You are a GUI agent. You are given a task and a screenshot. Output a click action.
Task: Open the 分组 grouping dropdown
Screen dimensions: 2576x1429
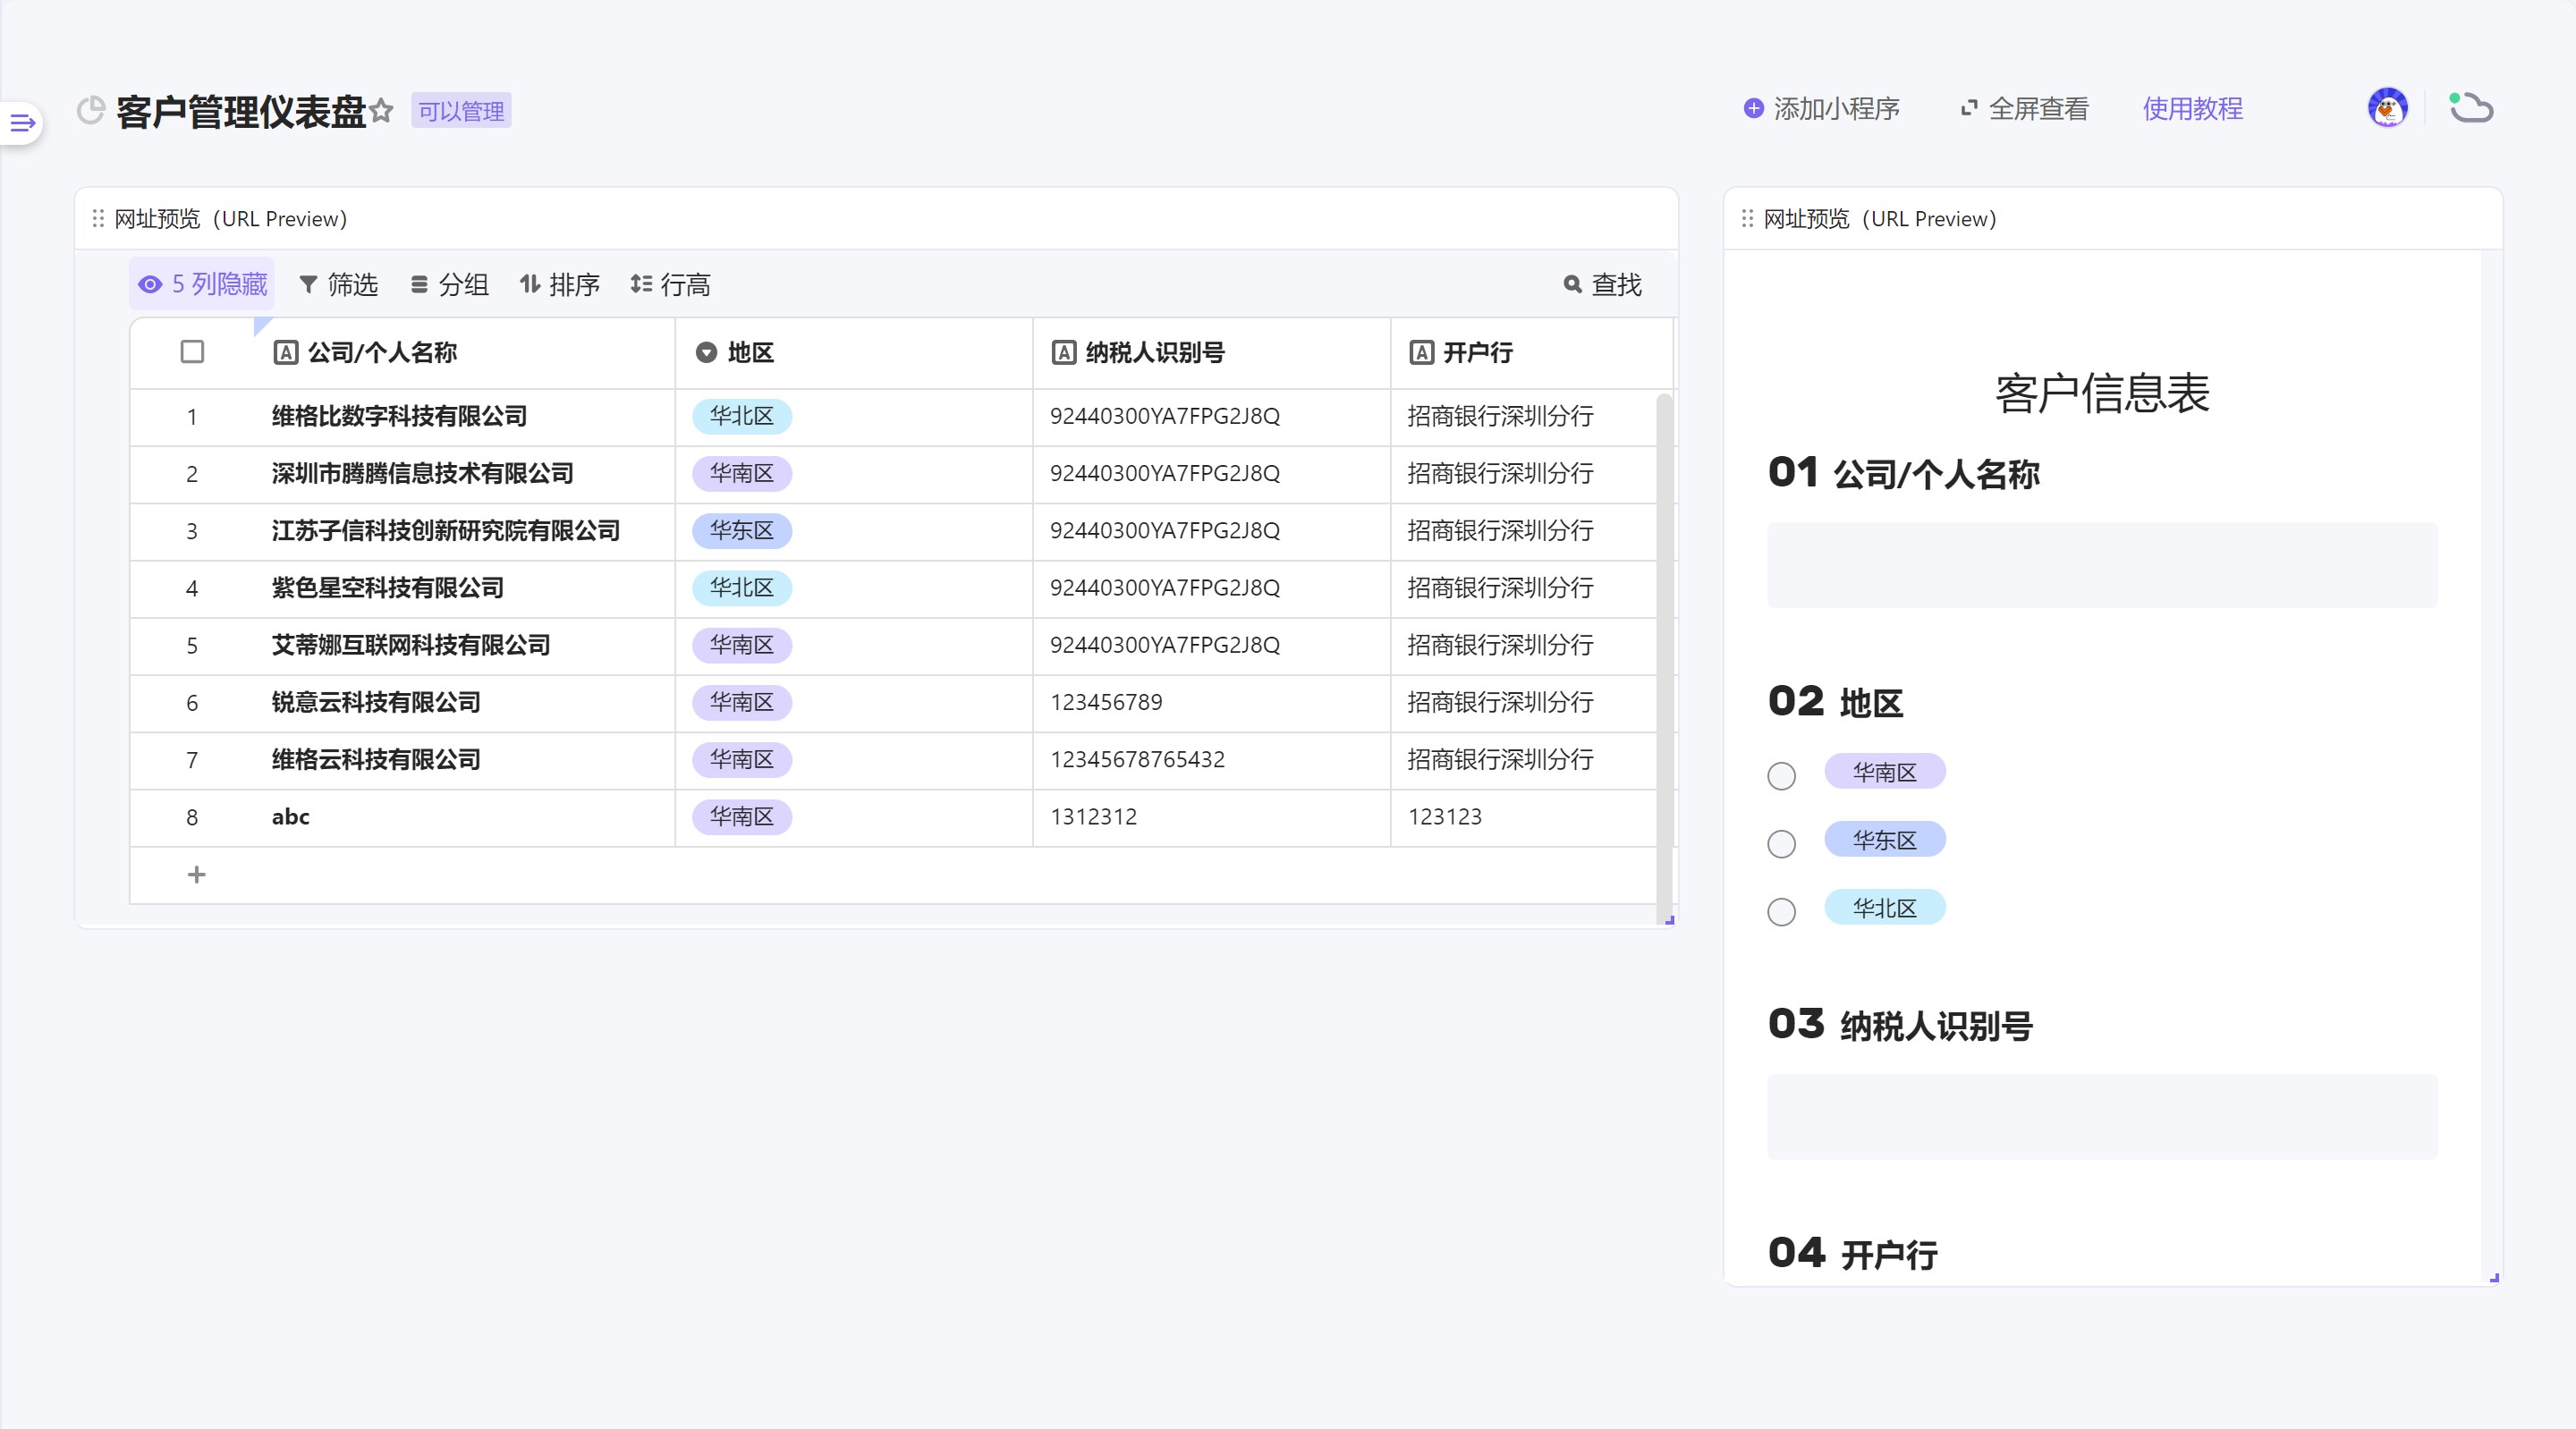click(450, 285)
